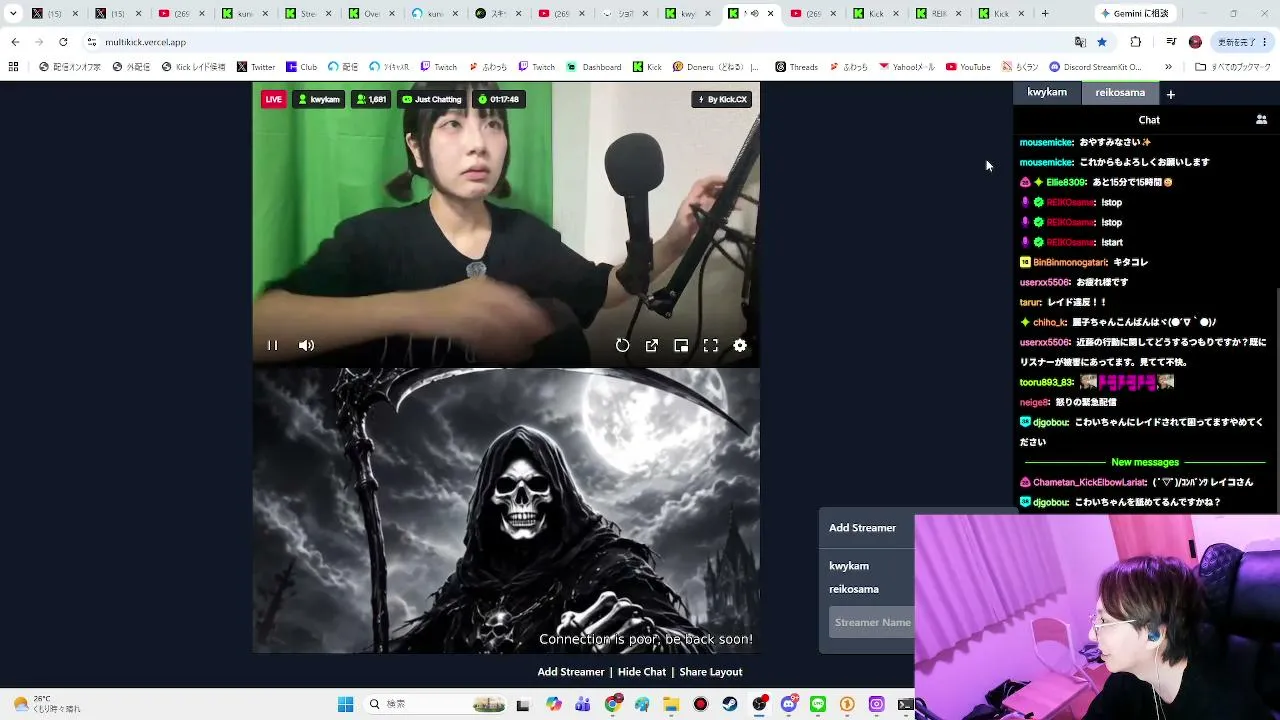Click the Hide Chat link
Screen dimensions: 1280x720
(642, 672)
